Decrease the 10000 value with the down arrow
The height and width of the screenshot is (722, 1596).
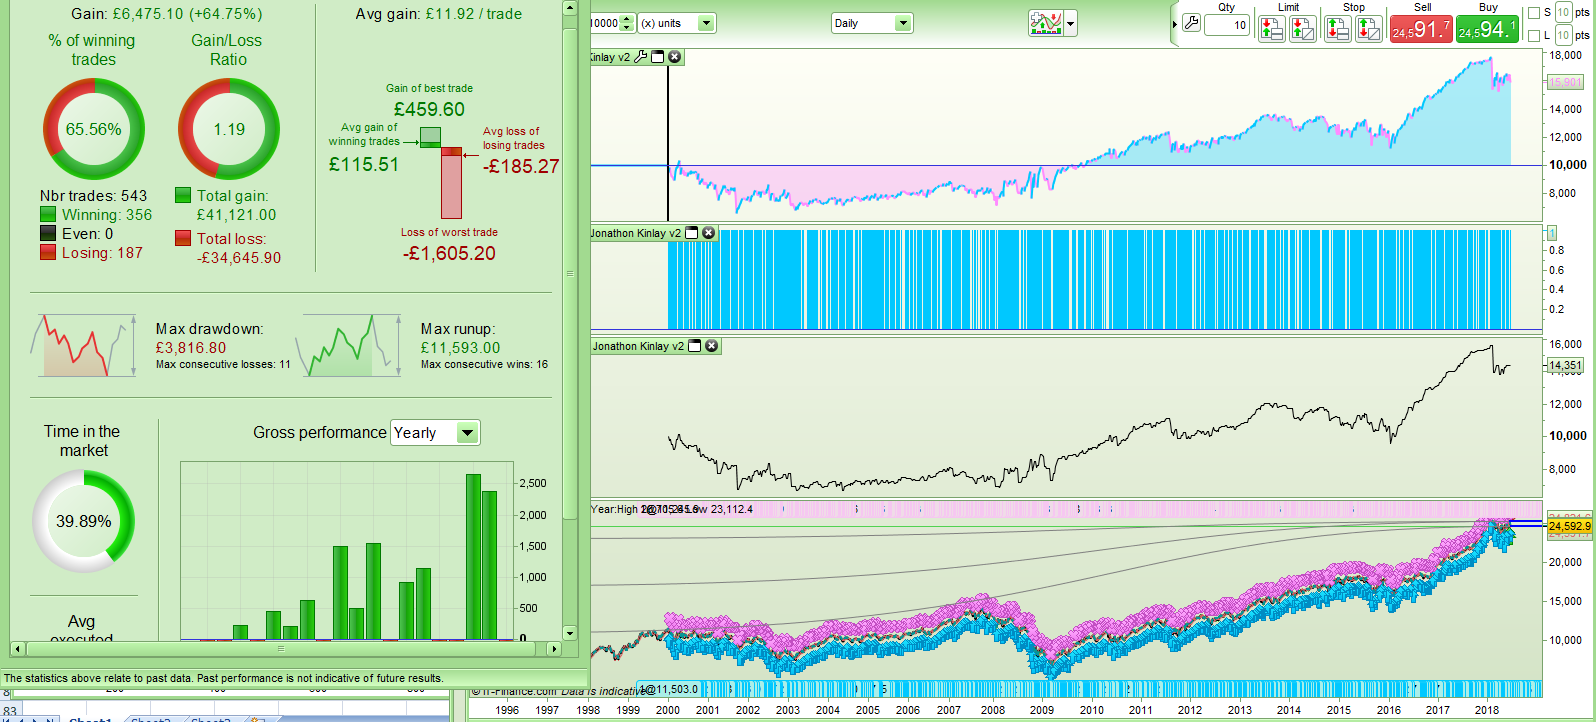(x=627, y=28)
